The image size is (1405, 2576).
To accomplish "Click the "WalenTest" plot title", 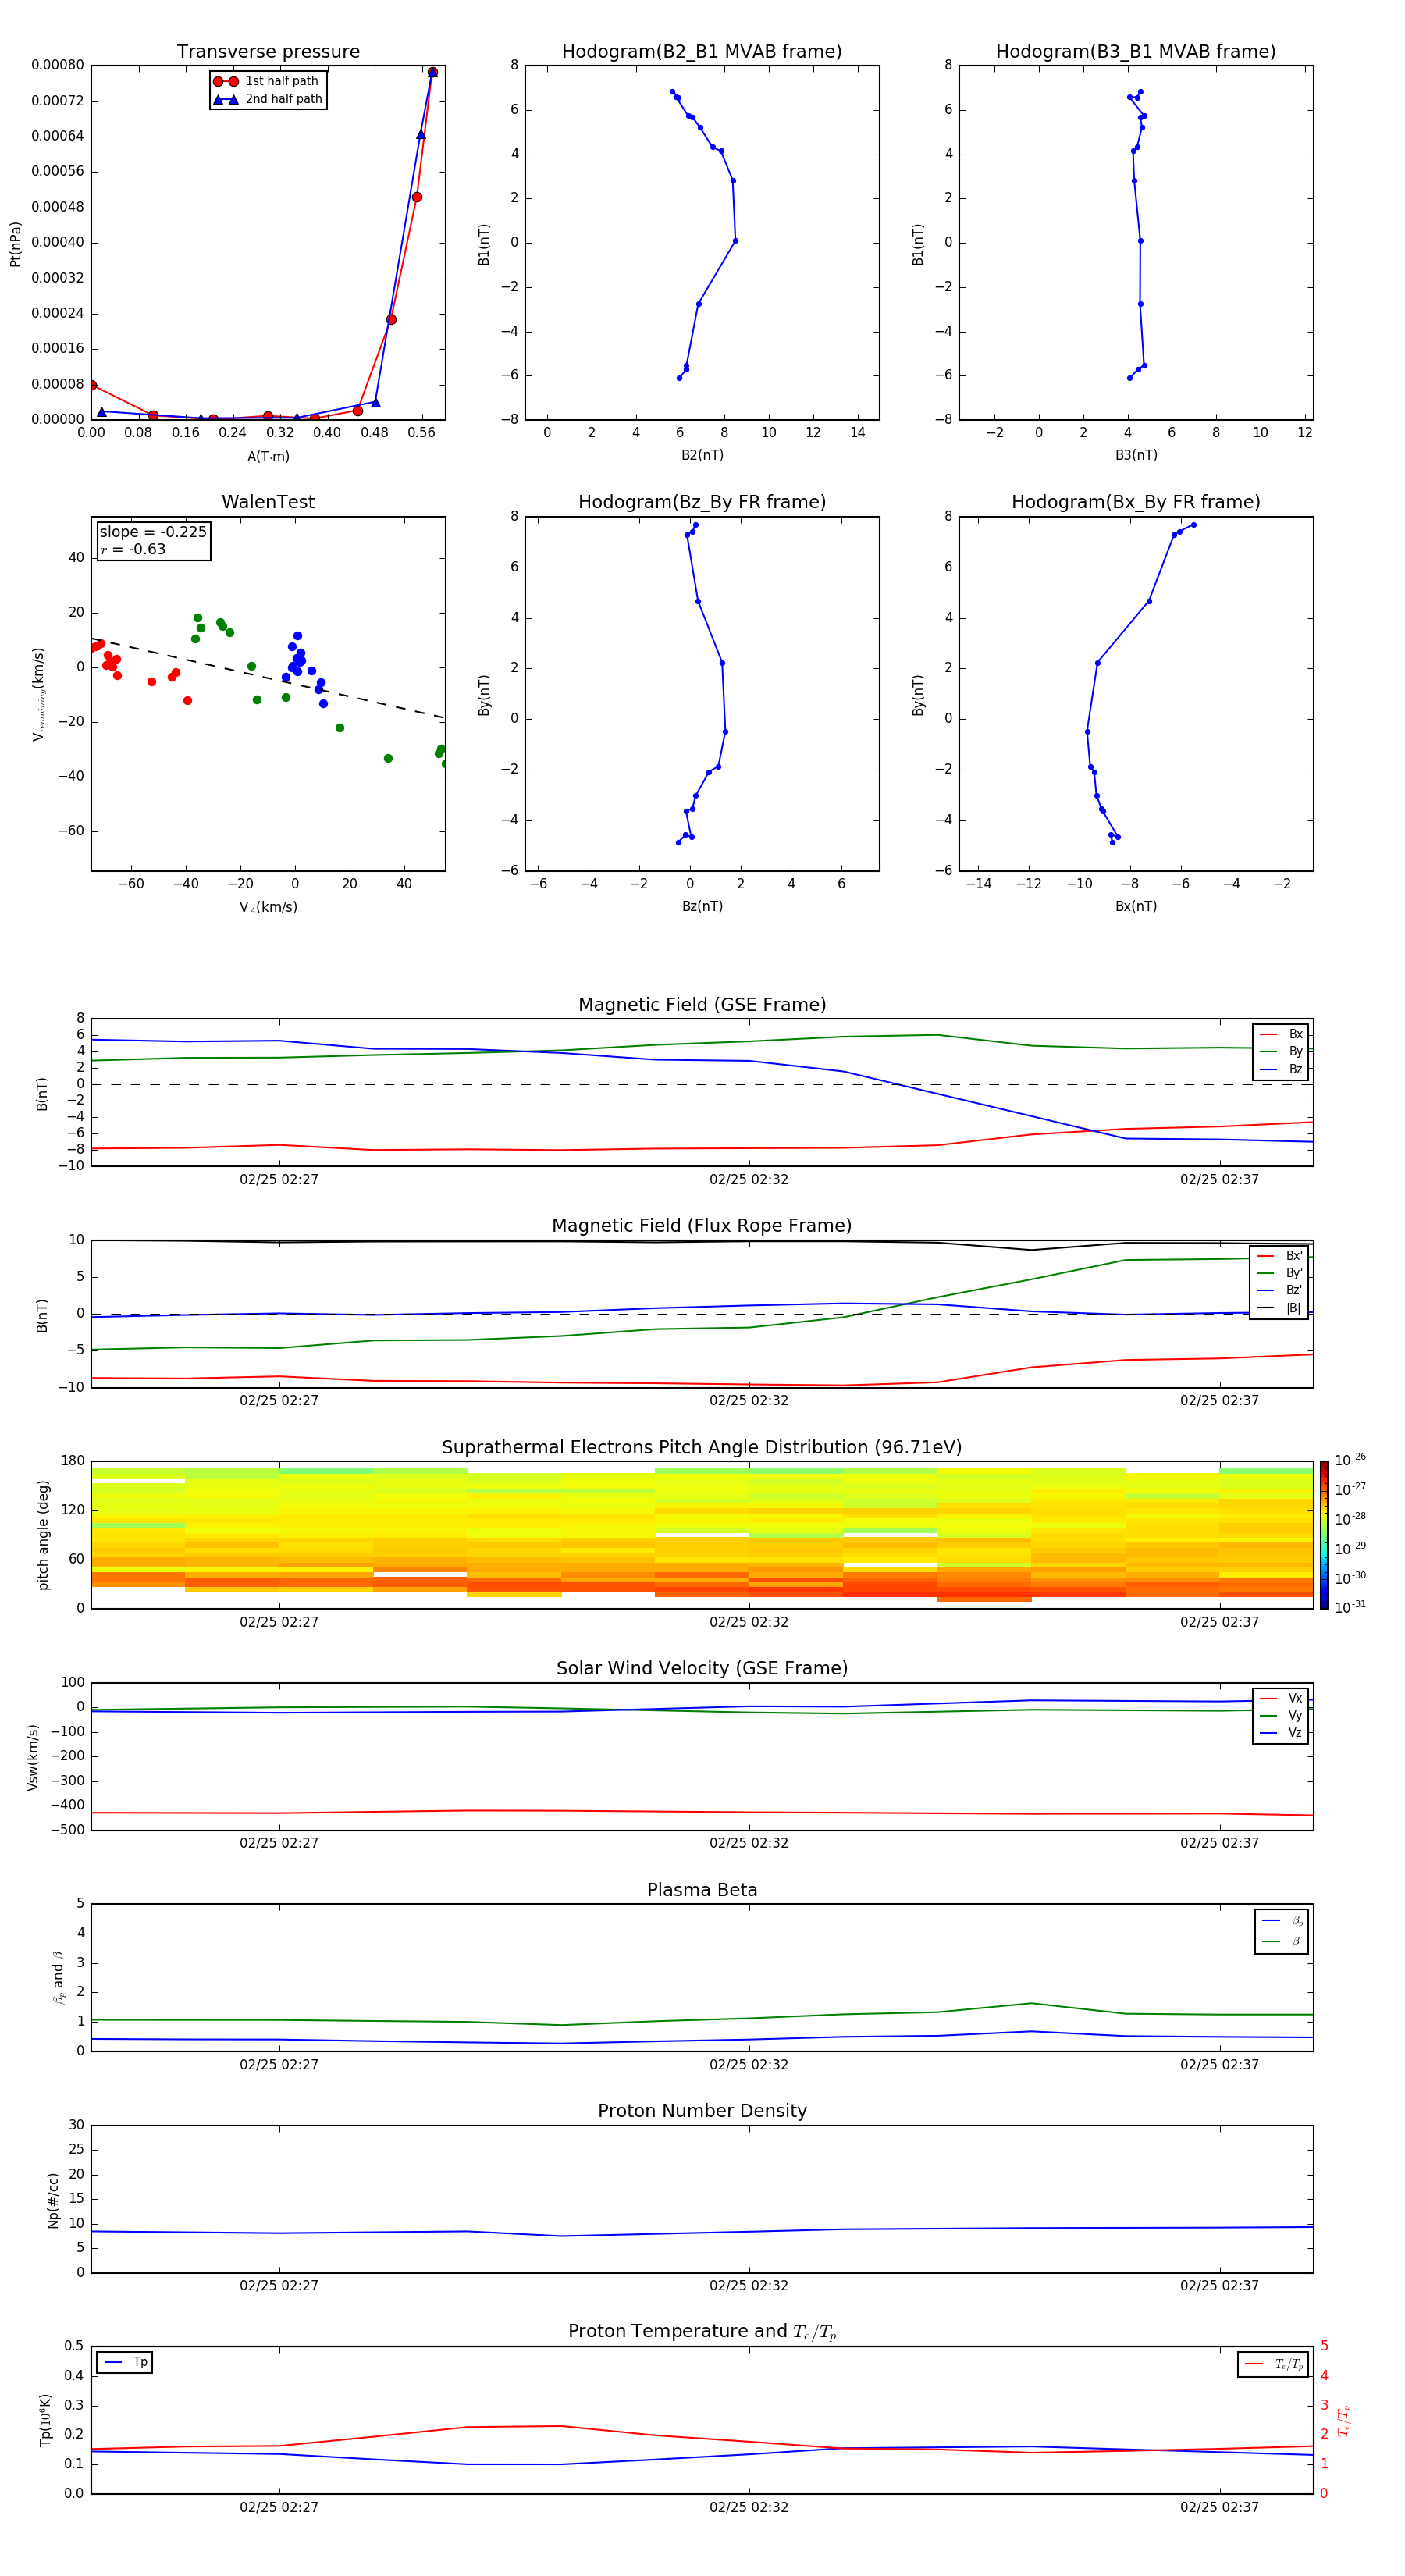I will pos(268,502).
